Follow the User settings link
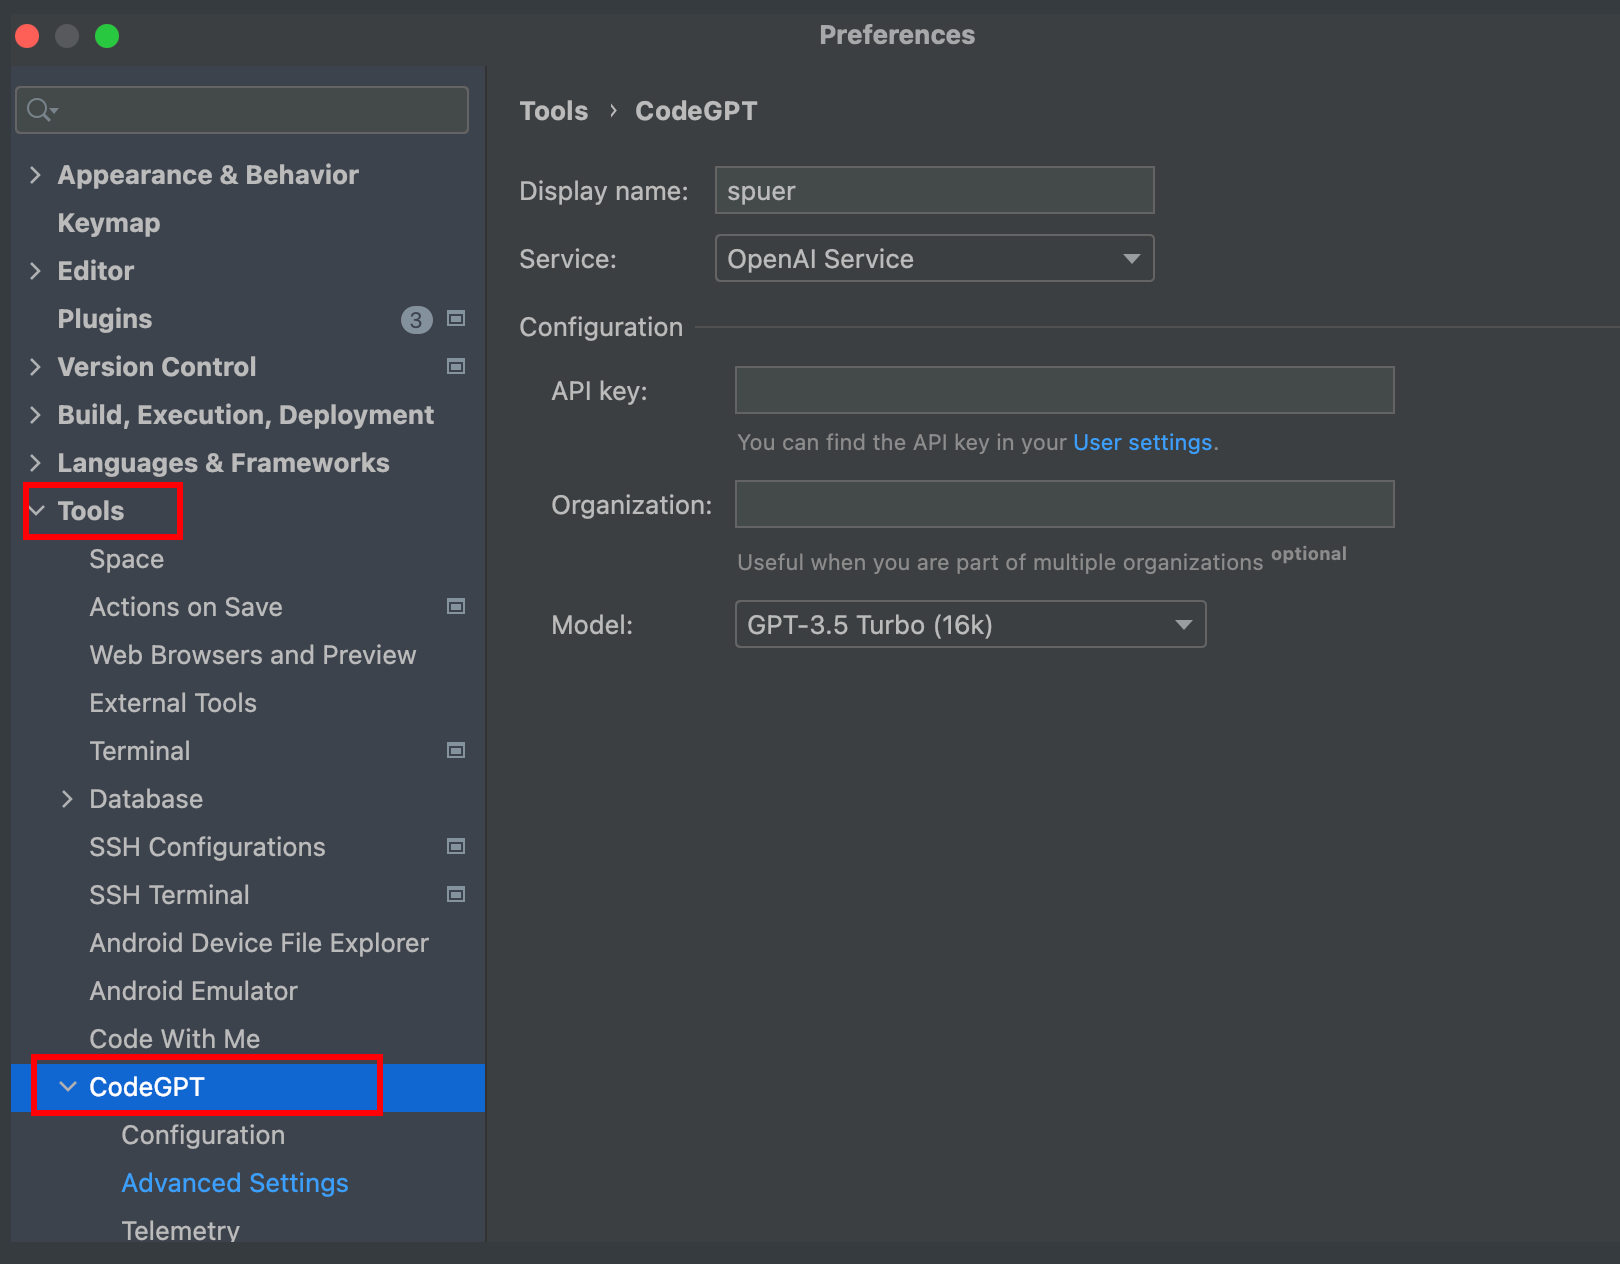Viewport: 1620px width, 1264px height. [x=1142, y=442]
